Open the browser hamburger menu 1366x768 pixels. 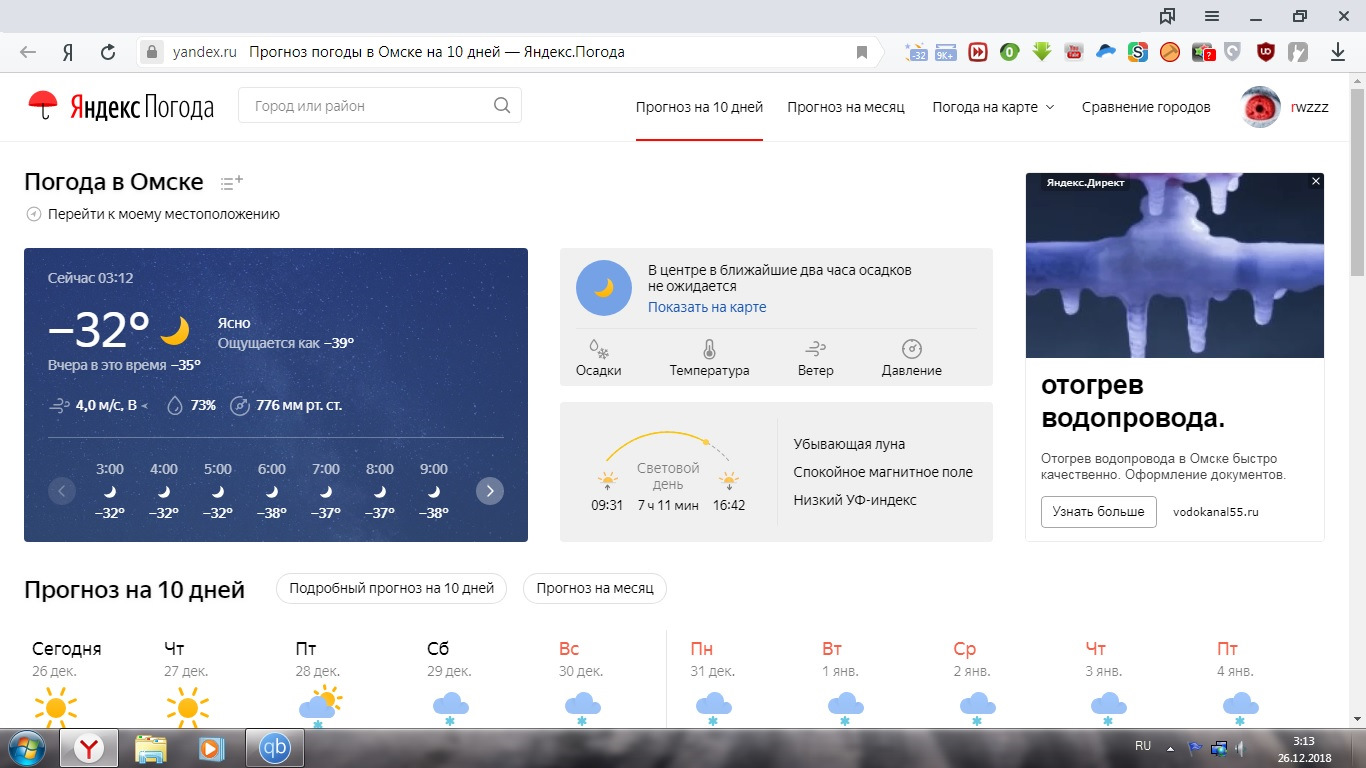(1212, 16)
